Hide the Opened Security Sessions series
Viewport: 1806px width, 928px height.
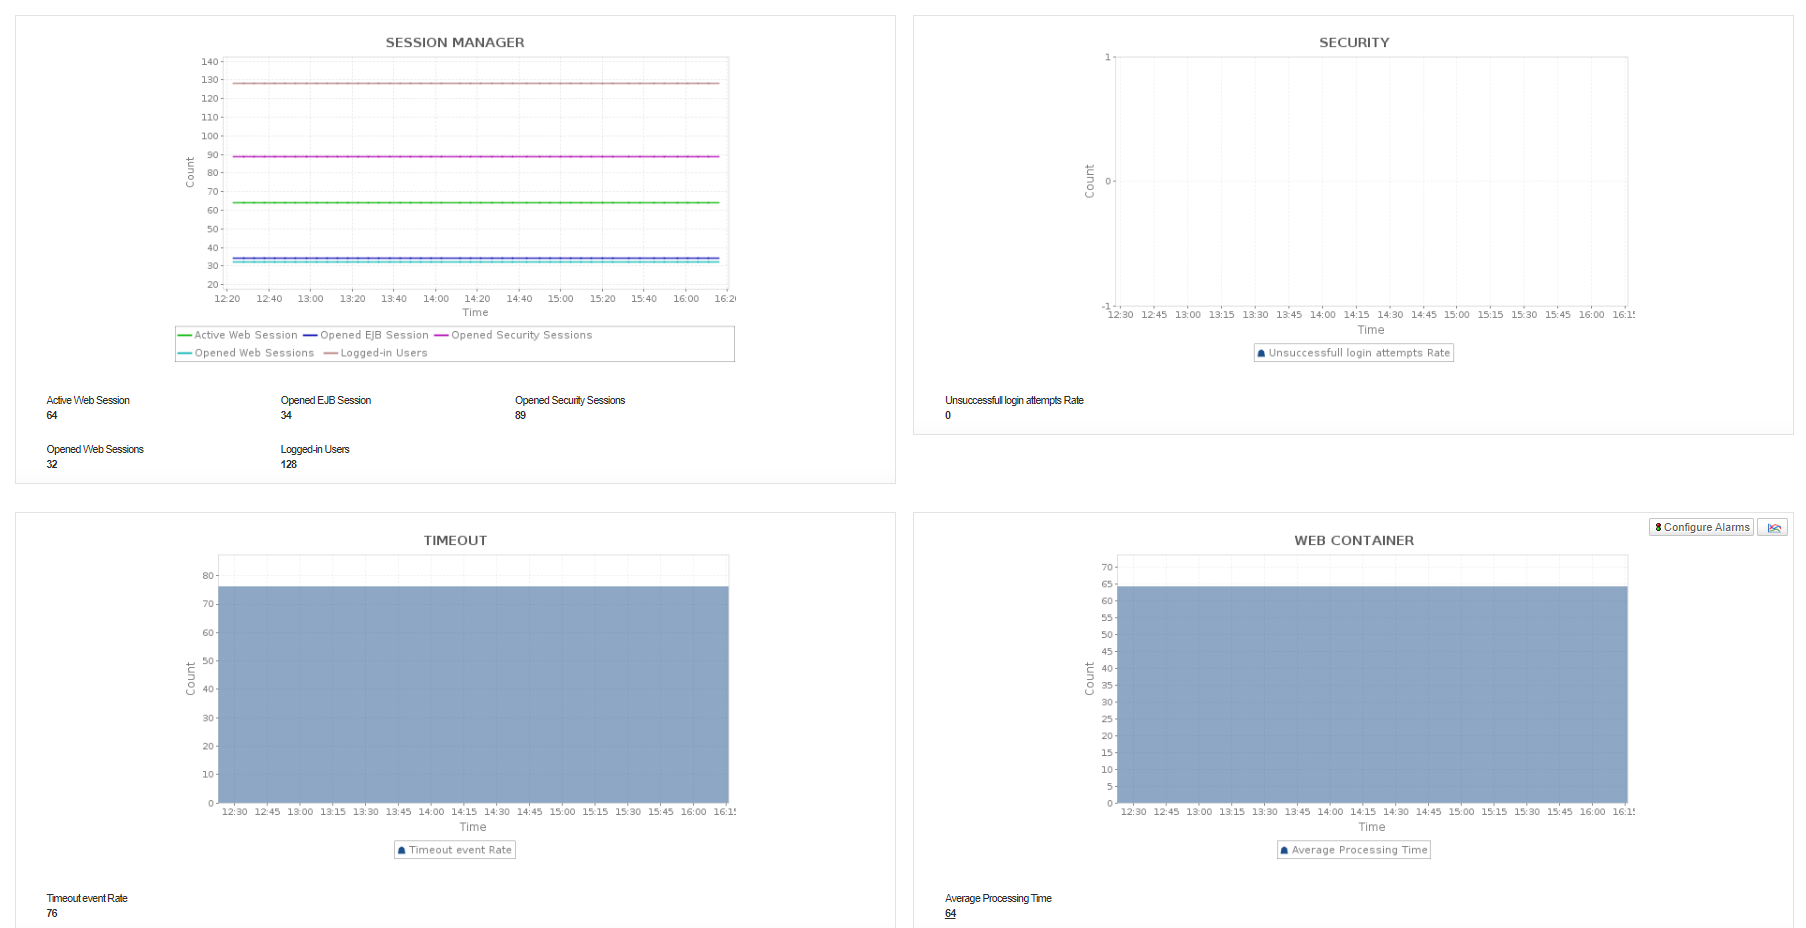pyautogui.click(x=520, y=335)
